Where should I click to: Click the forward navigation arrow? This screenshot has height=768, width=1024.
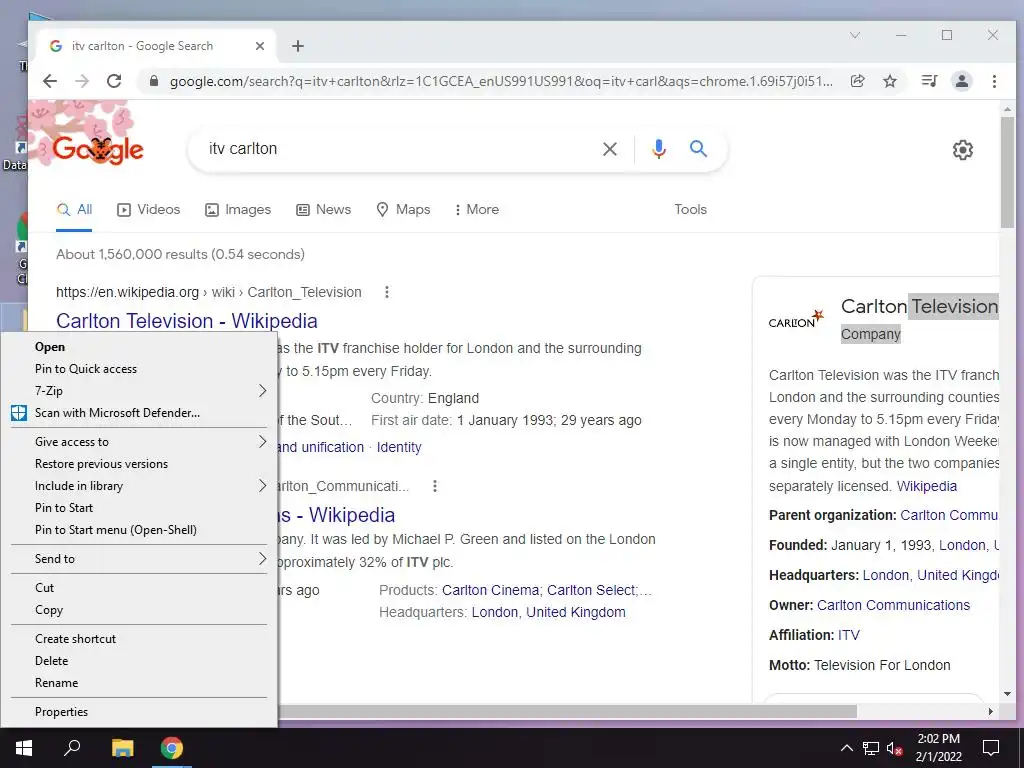pyautogui.click(x=82, y=81)
